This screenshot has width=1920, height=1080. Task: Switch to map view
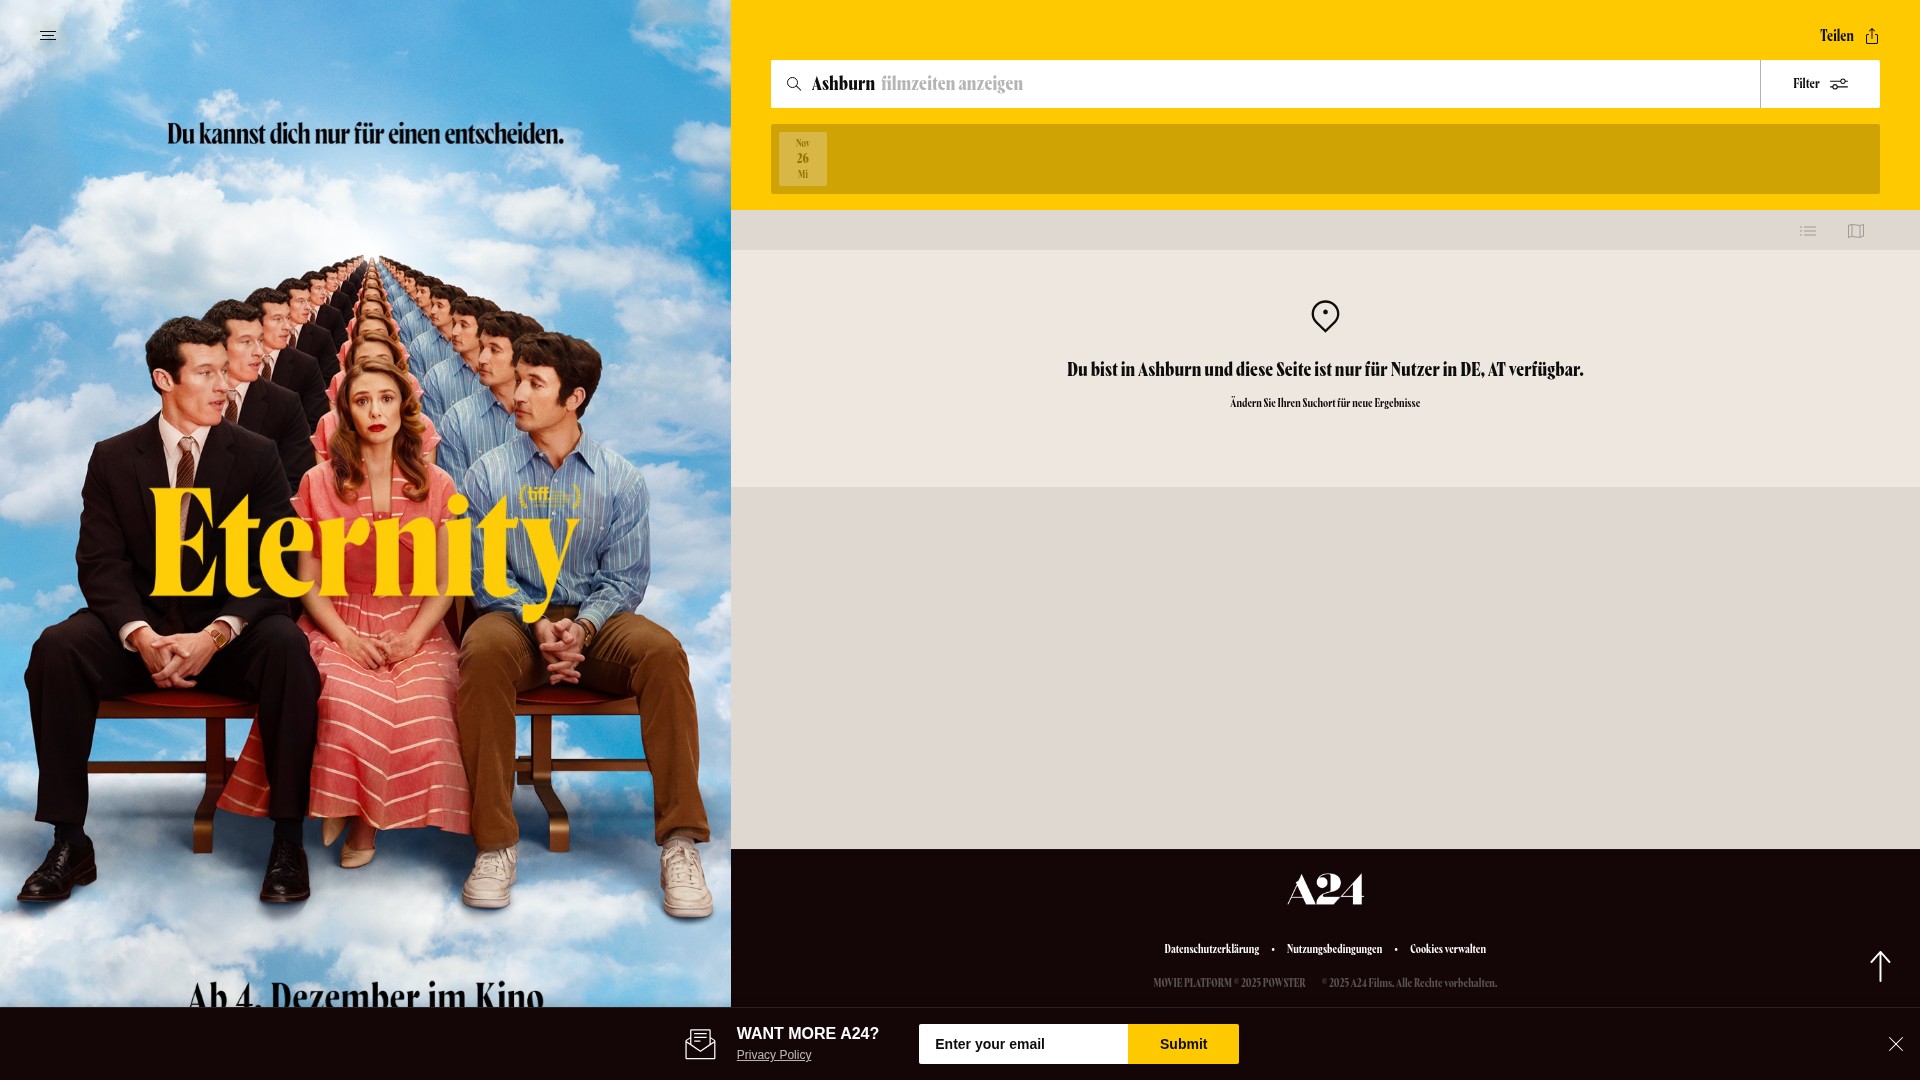point(1856,231)
